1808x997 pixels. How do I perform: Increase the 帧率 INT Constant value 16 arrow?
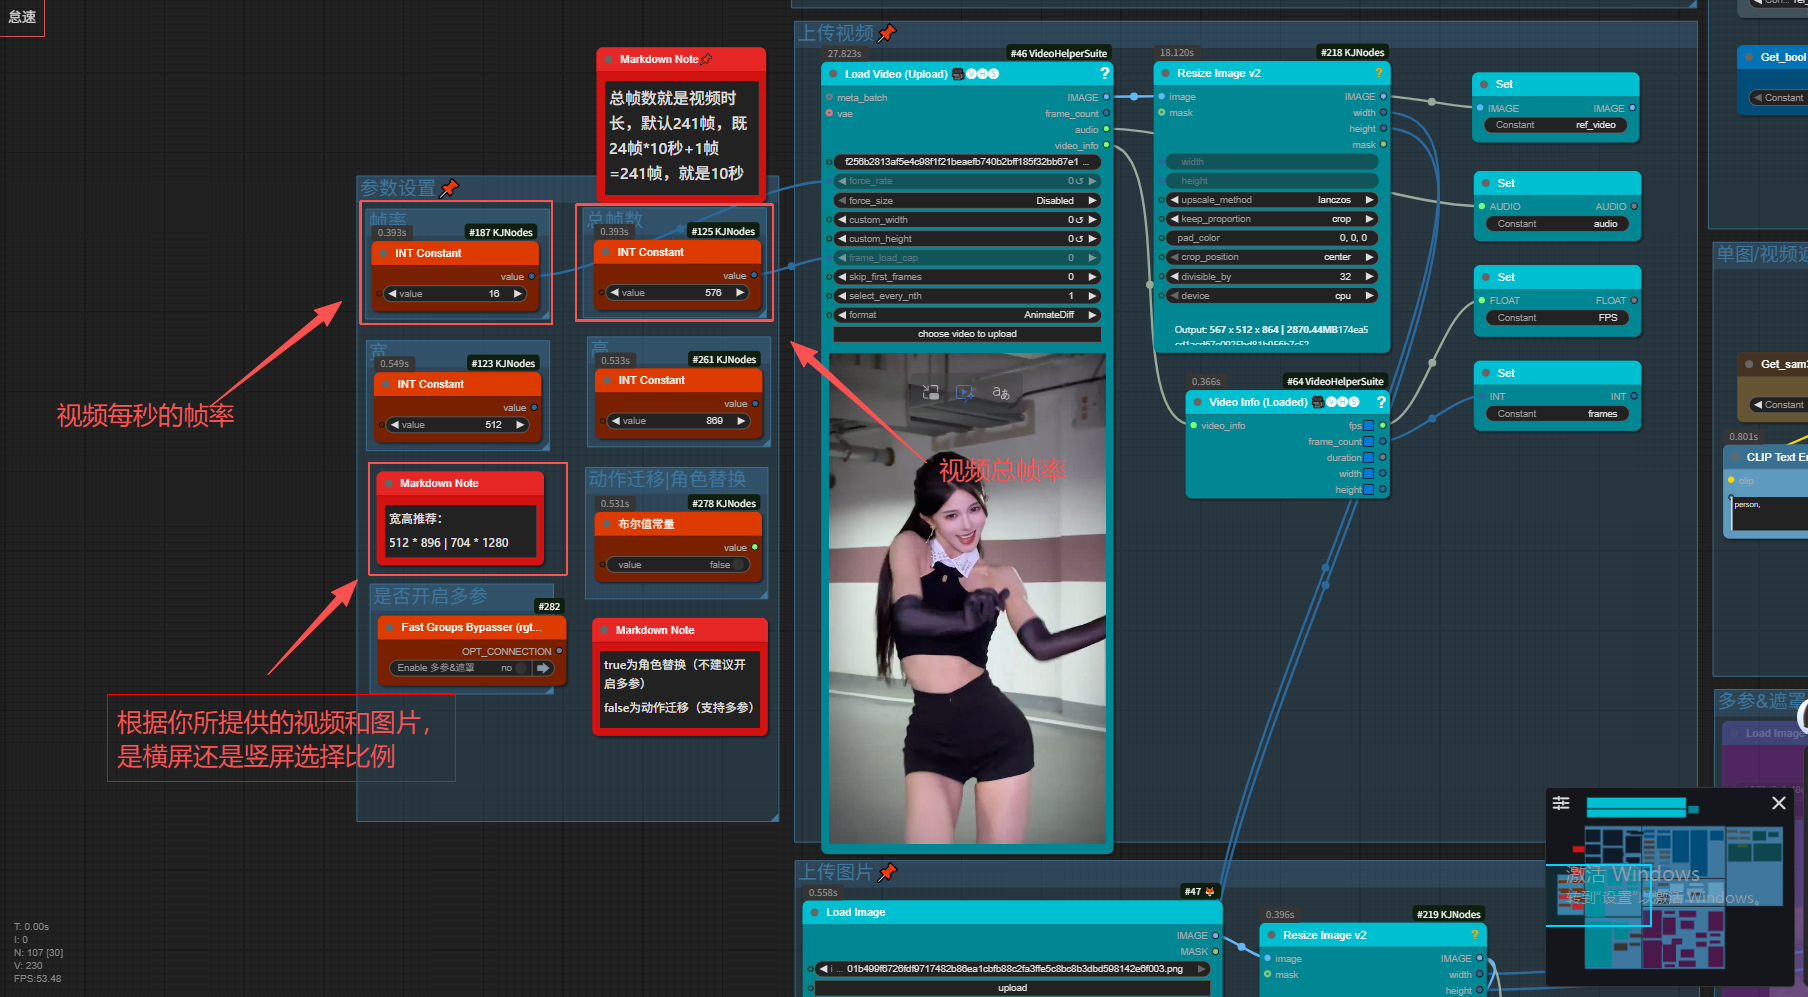coord(518,294)
